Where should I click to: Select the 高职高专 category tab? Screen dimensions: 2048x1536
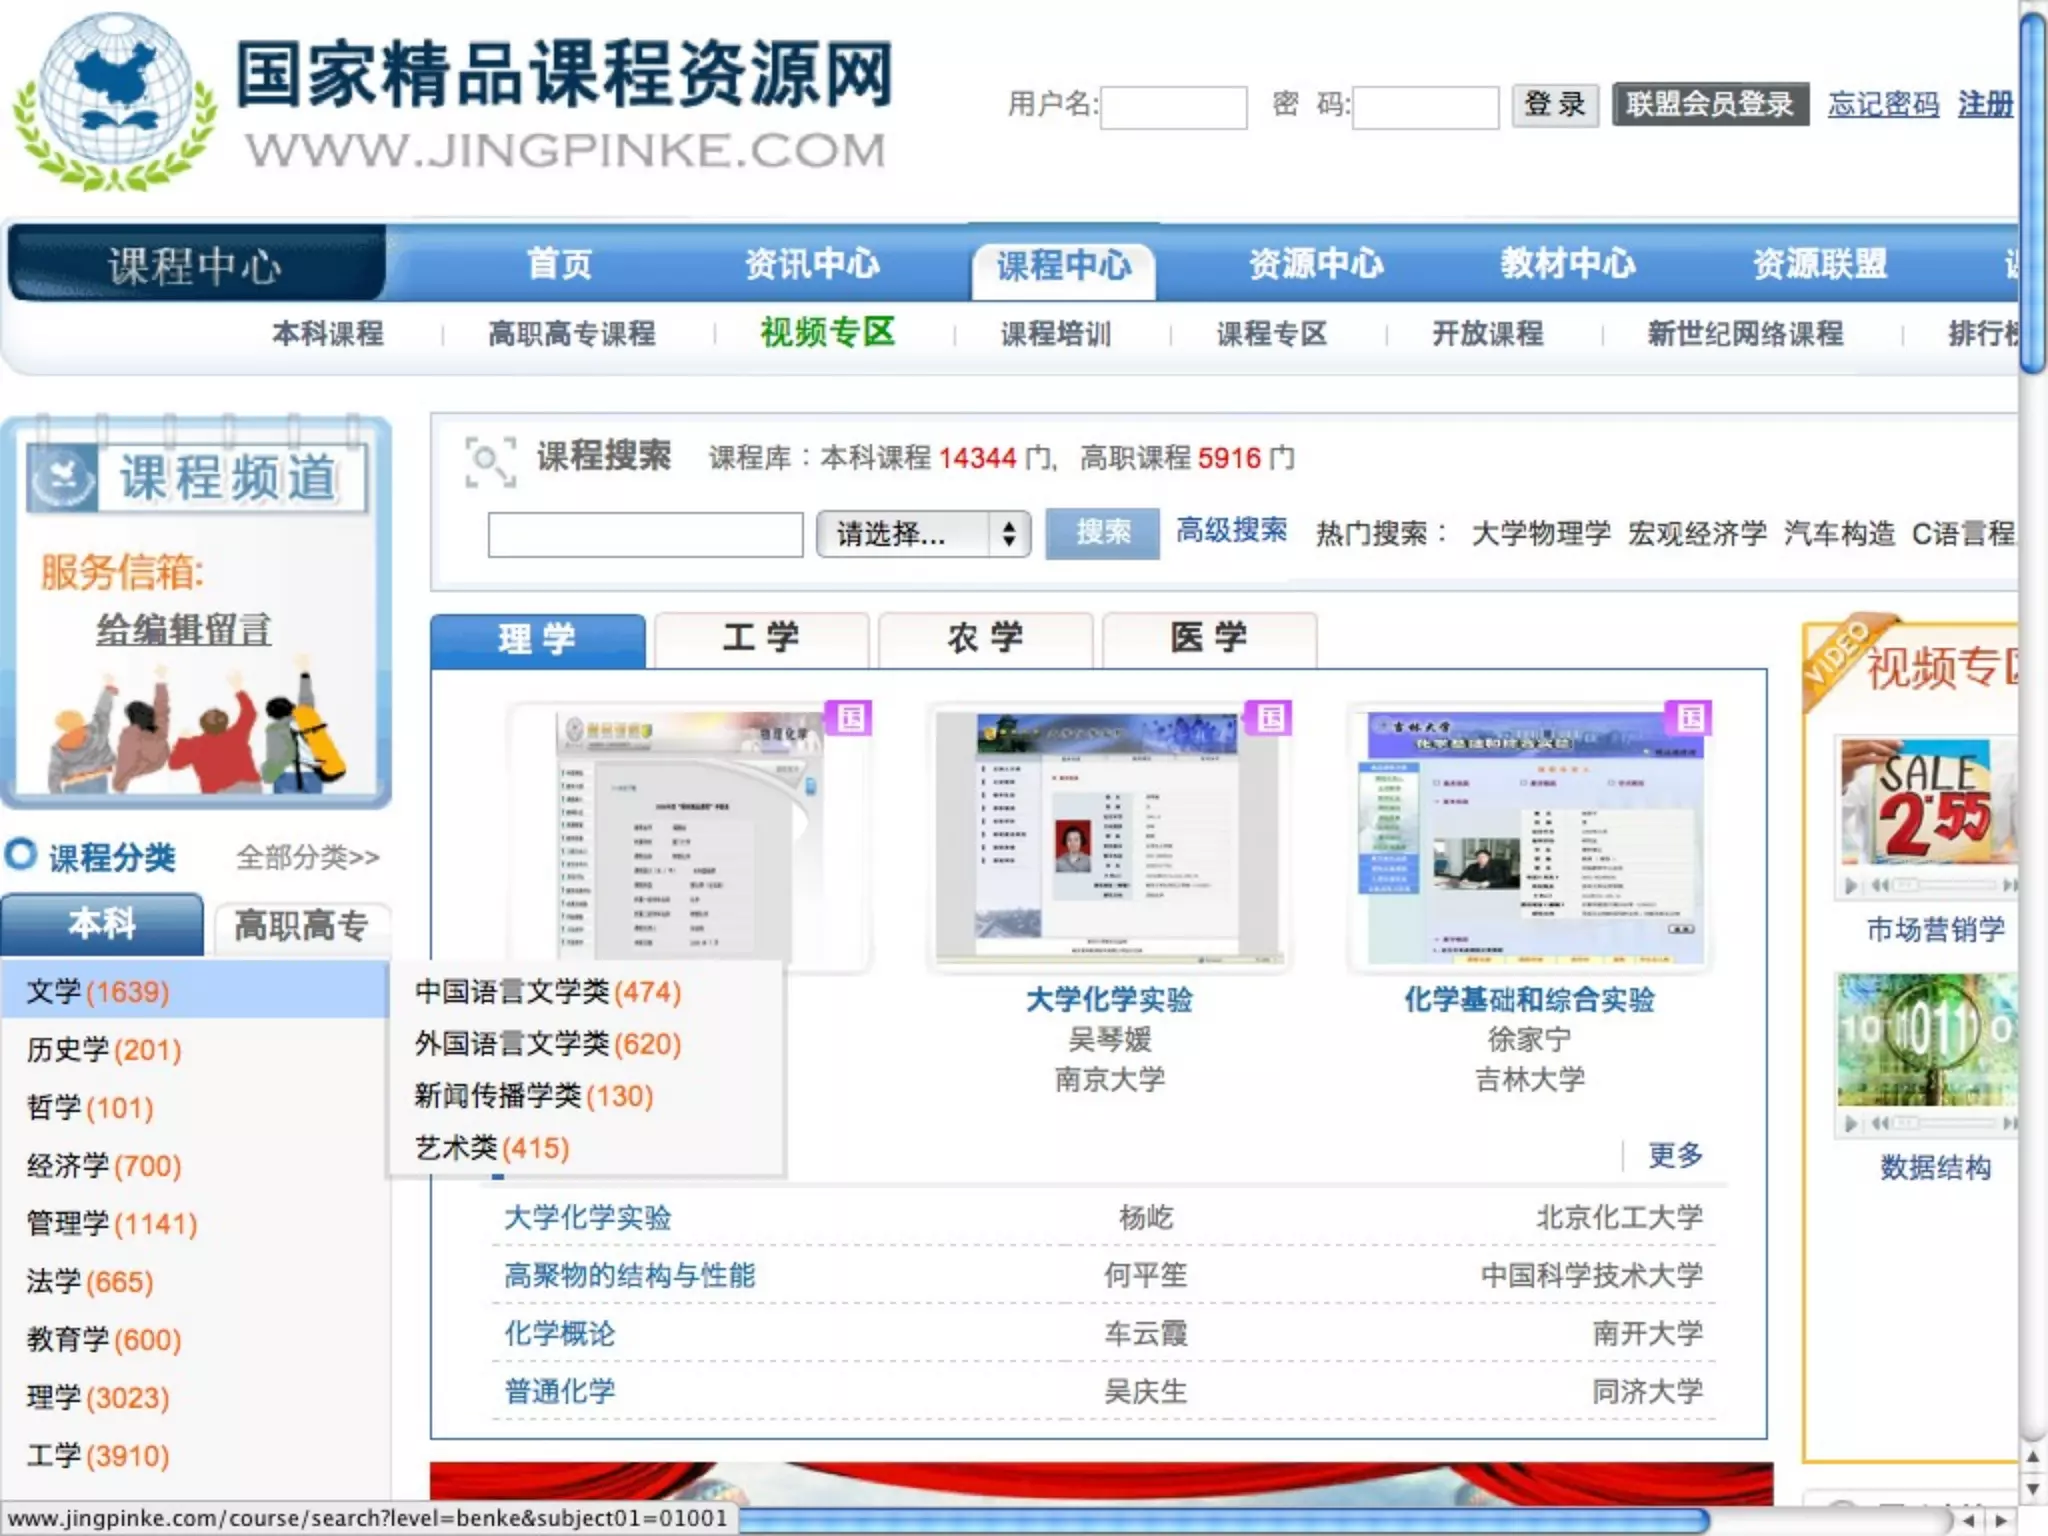tap(300, 925)
